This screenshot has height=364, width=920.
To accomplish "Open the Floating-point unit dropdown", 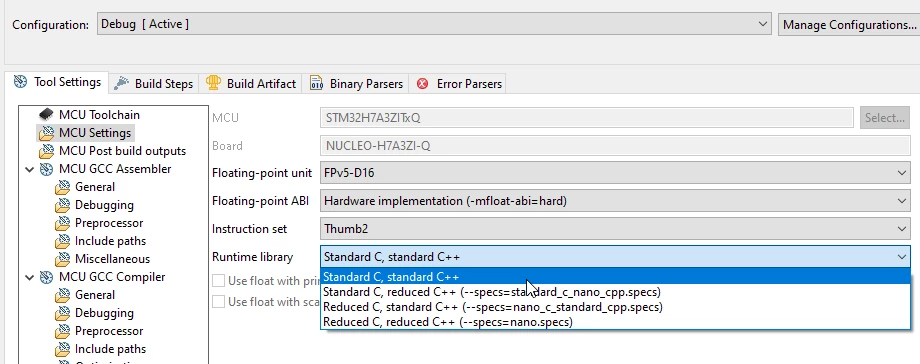I will tap(615, 173).
